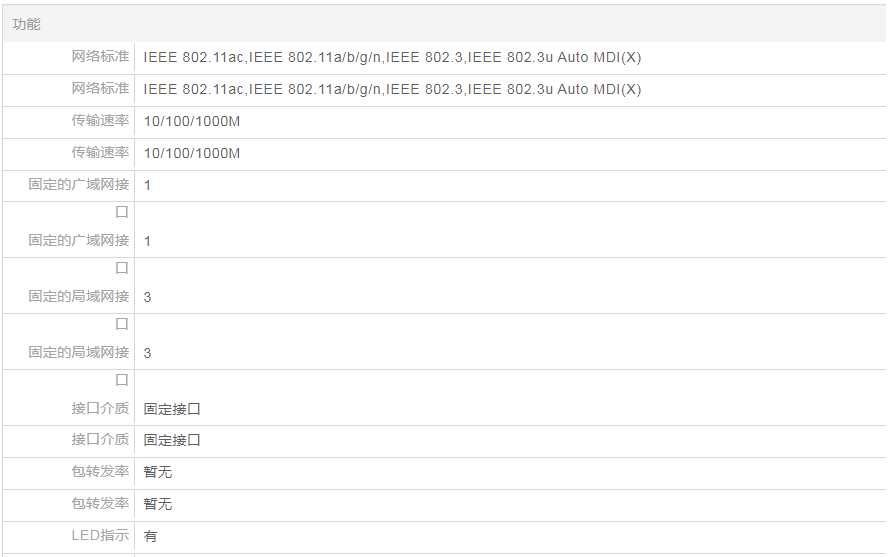
Task: Click the first 接口介质 row label
Action: pos(100,409)
